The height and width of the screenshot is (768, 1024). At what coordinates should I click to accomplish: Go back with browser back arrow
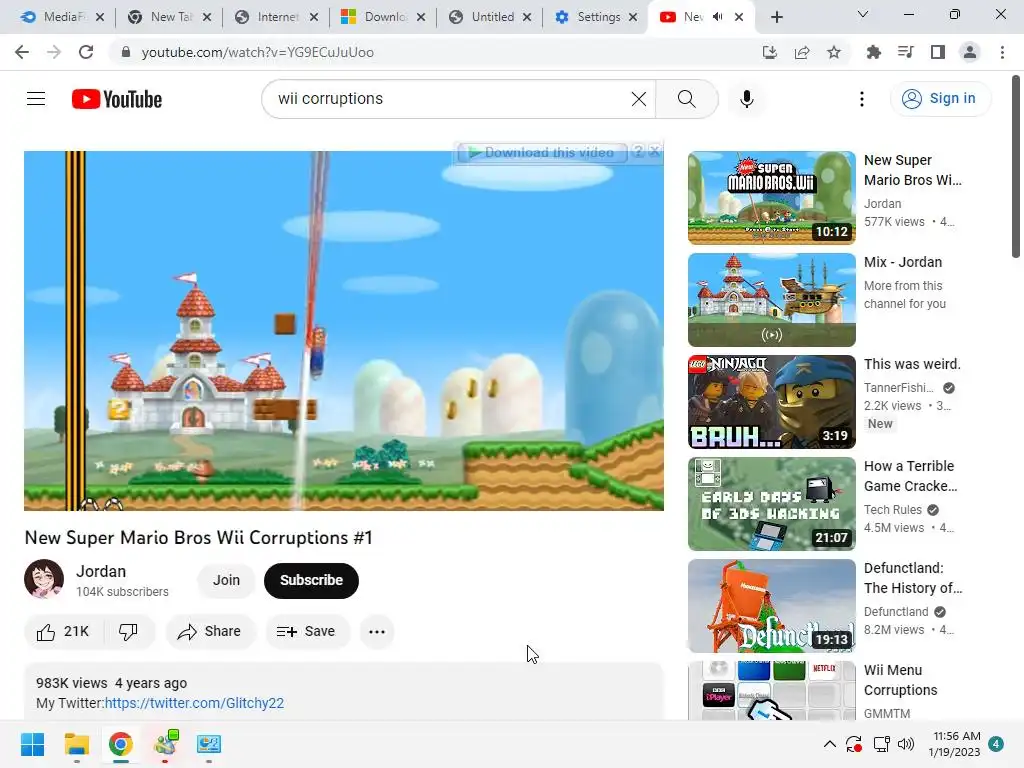click(x=22, y=52)
